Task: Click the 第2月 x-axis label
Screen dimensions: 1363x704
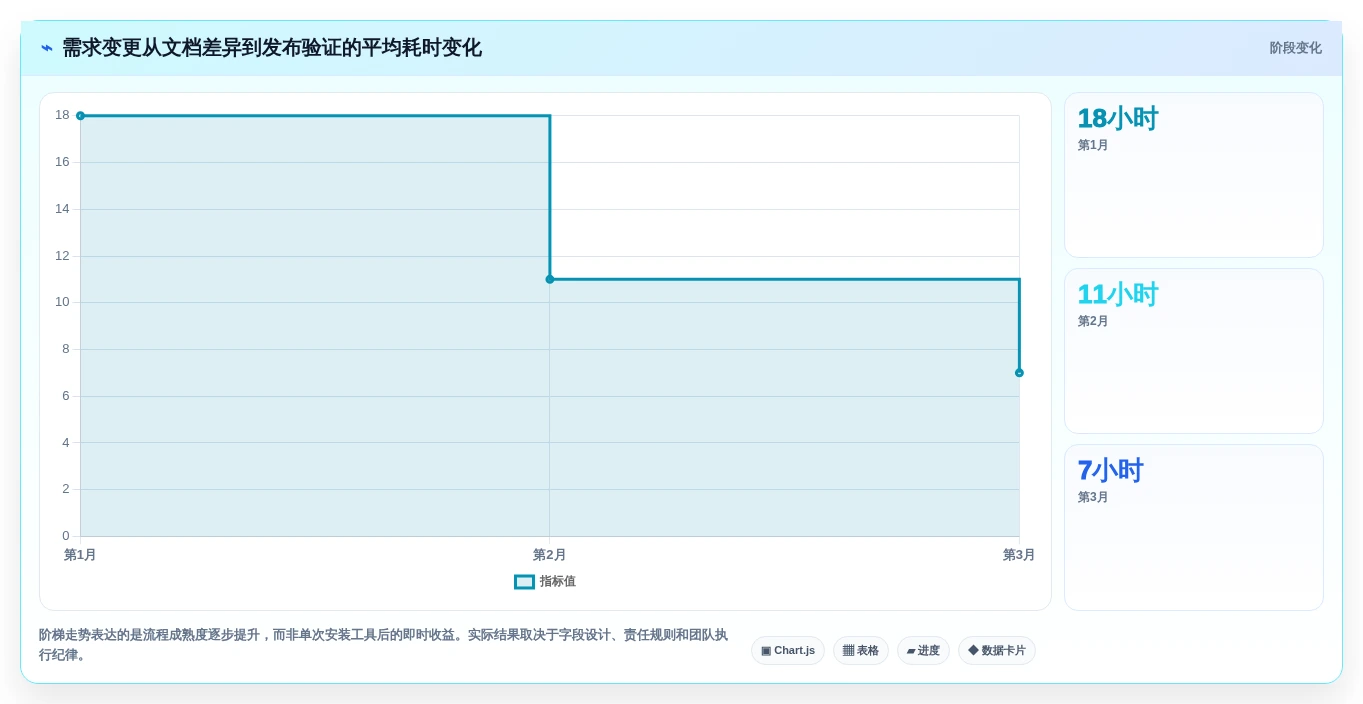Action: click(550, 555)
